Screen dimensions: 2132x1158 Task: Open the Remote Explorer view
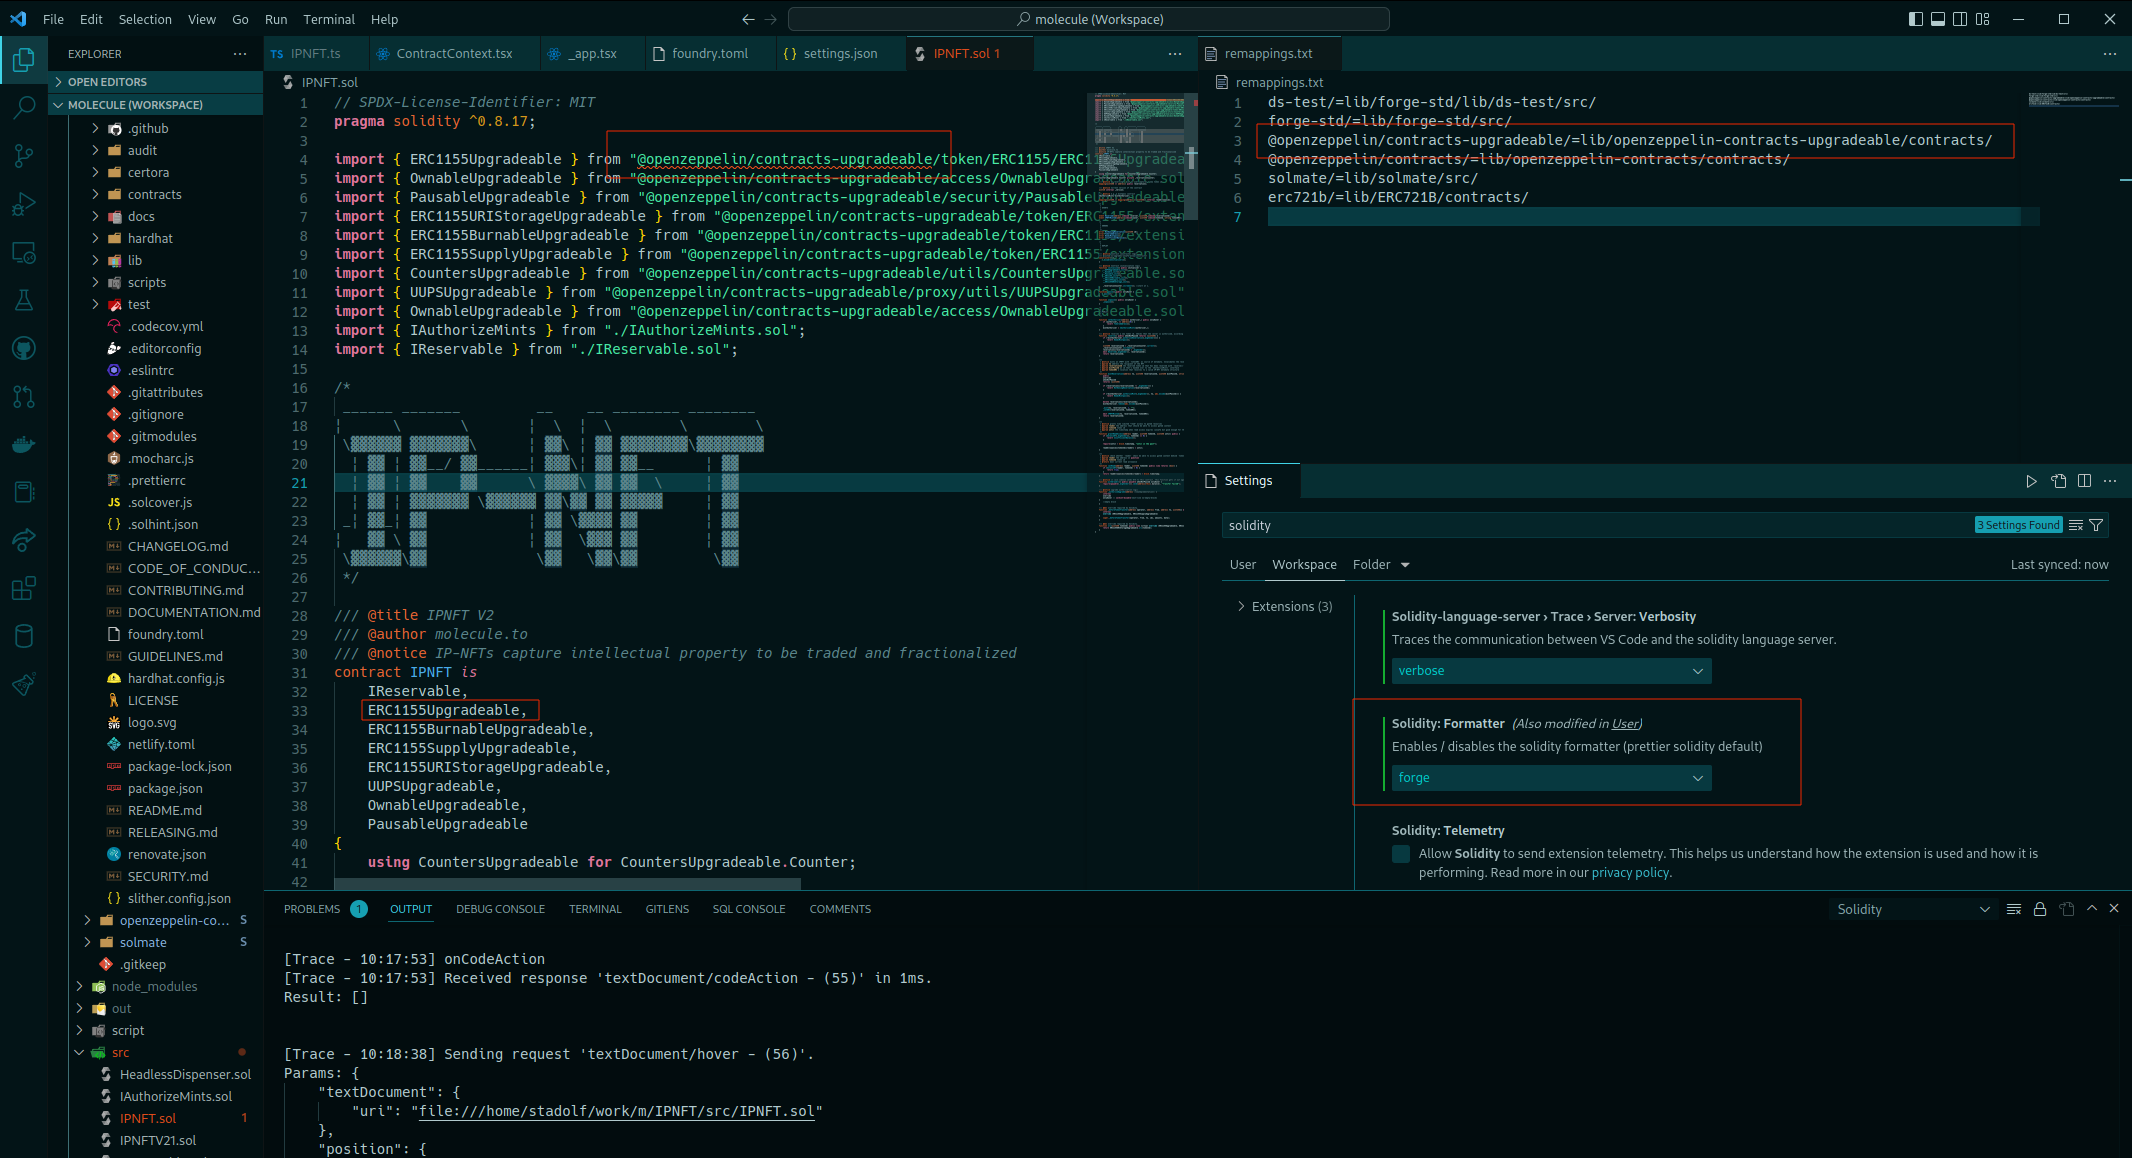click(x=23, y=253)
